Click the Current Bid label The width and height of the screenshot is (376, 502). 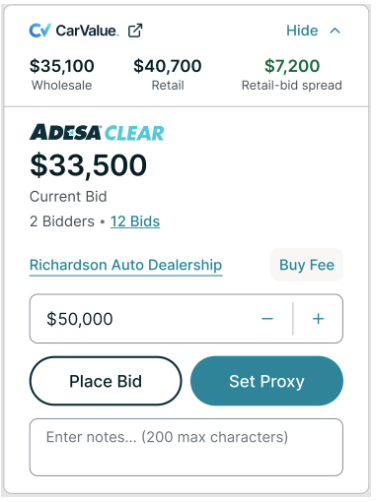point(68,196)
